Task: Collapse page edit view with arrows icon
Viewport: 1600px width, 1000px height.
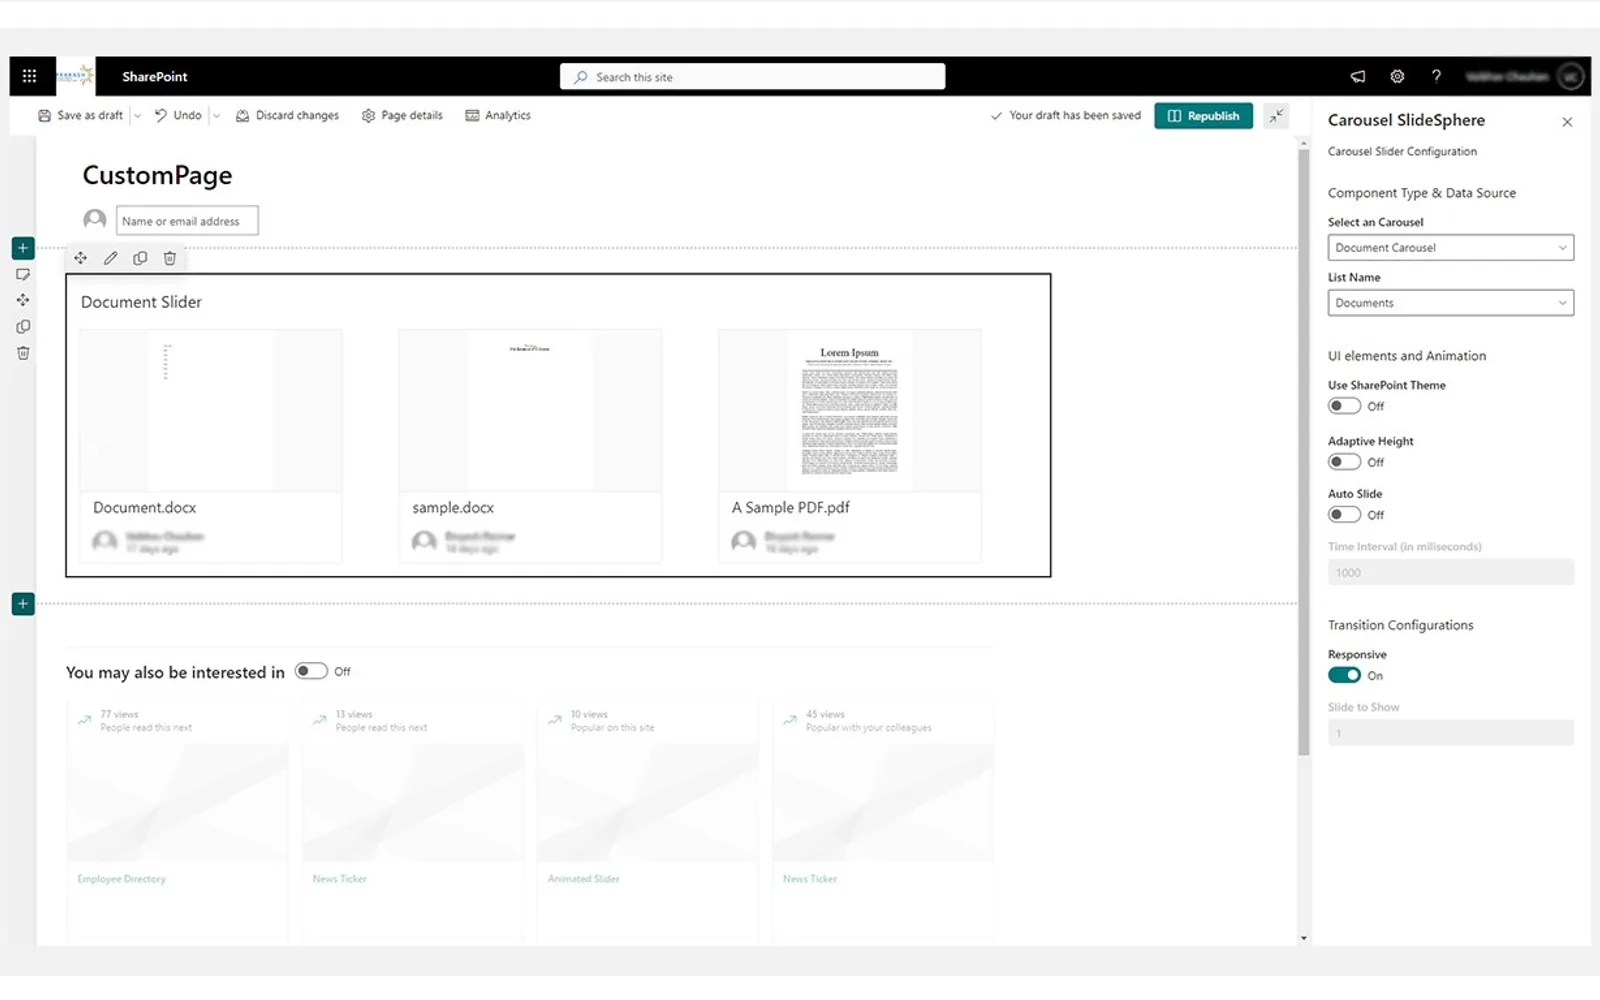Action: click(x=1276, y=116)
